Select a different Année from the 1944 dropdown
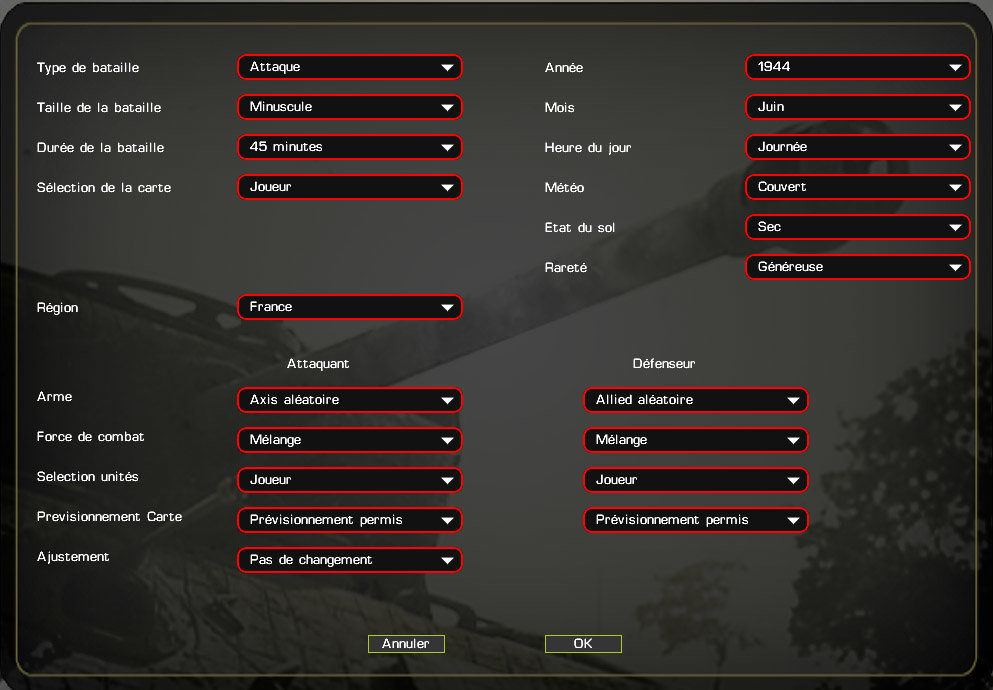The height and width of the screenshot is (690, 993). [x=857, y=67]
